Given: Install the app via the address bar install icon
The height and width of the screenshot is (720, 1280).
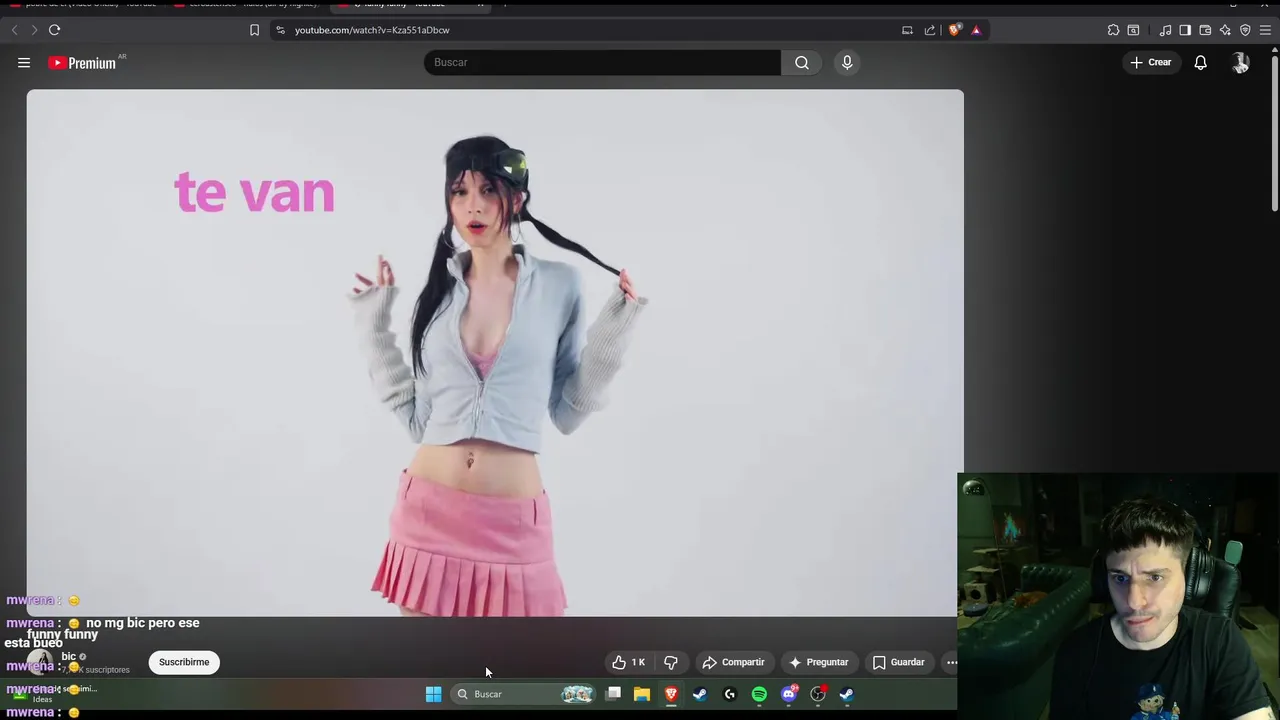Looking at the screenshot, I should [907, 30].
